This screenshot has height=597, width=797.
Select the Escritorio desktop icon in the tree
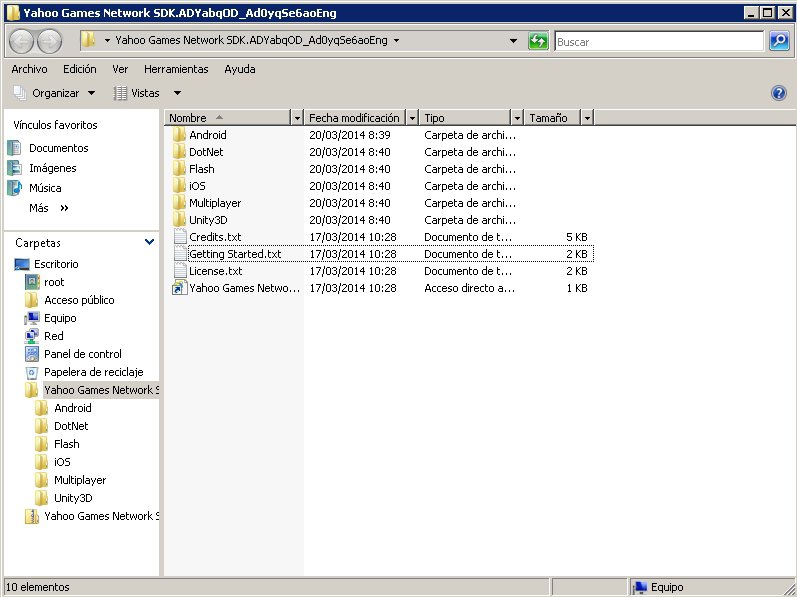click(x=22, y=264)
